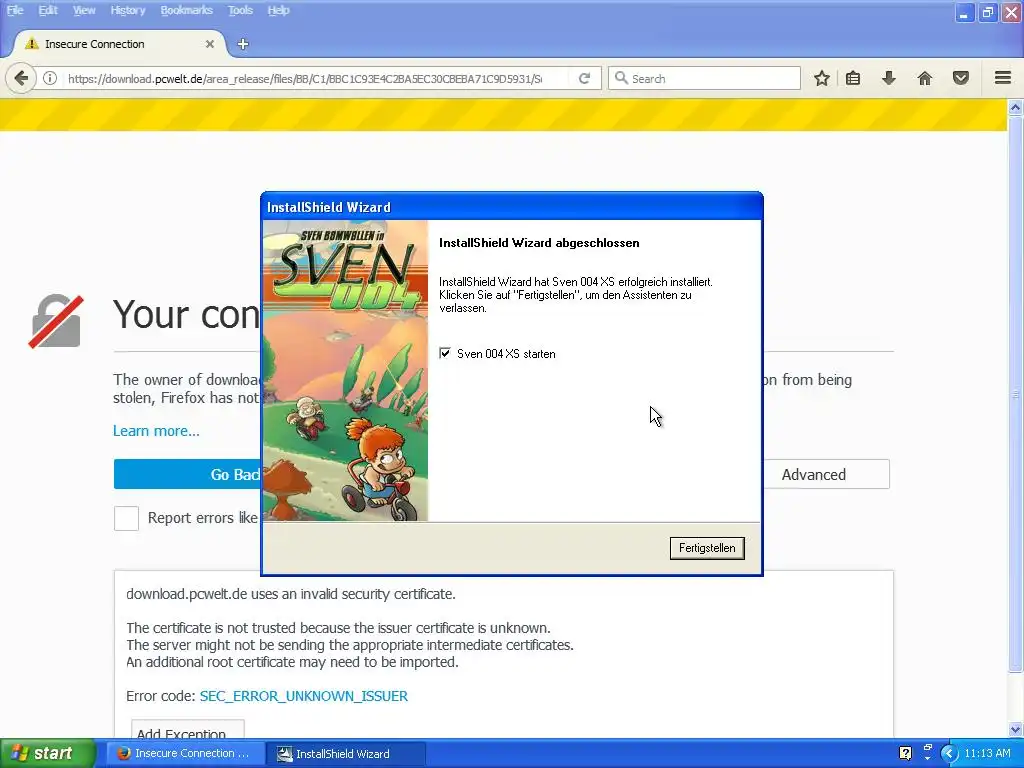Open the Windows start menu
1024x768 pixels.
48,753
